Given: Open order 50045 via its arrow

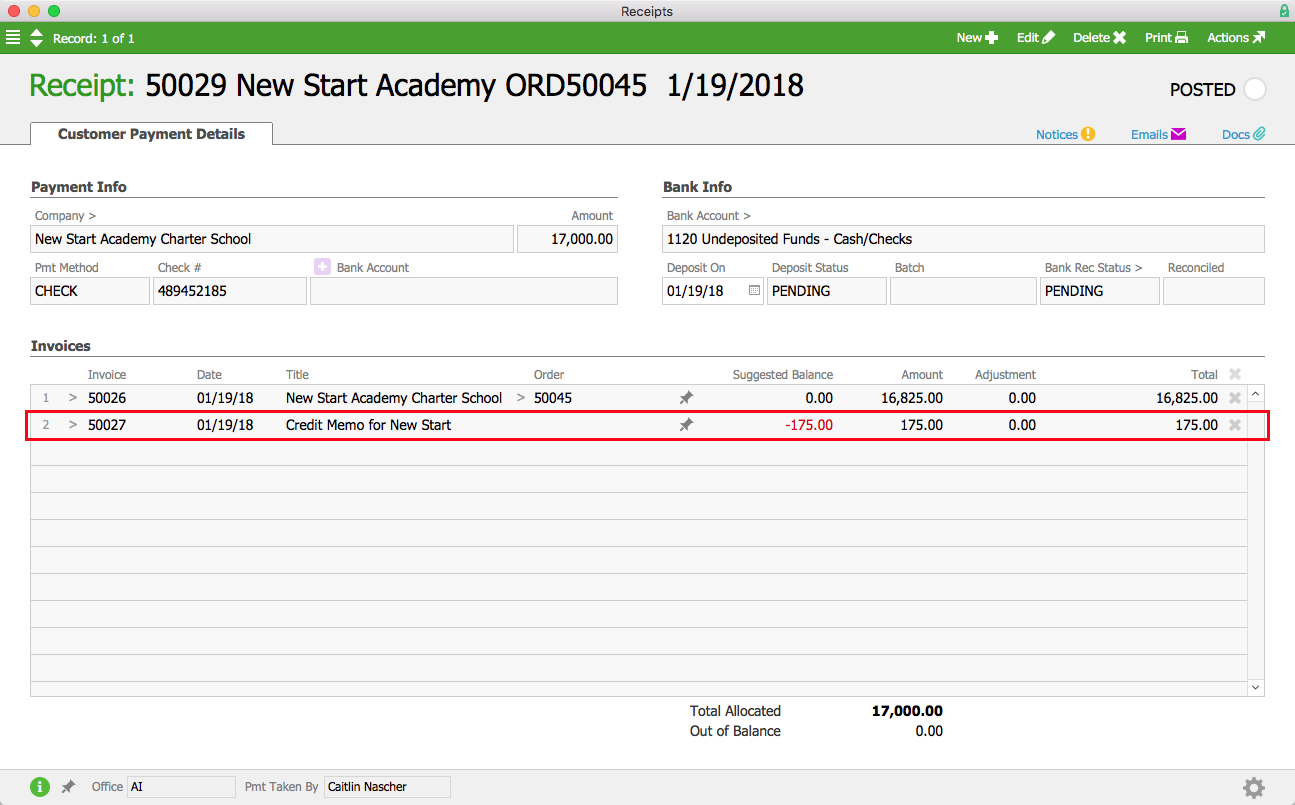Looking at the screenshot, I should [521, 398].
